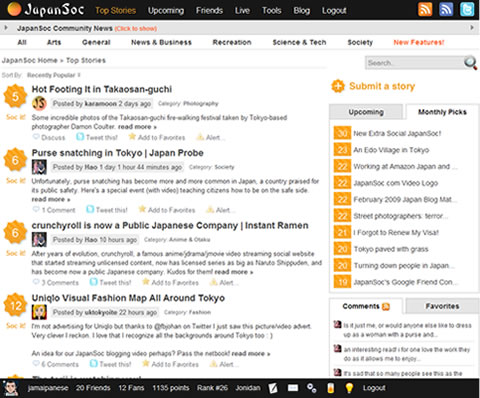Open Live in main navigation
Viewport: 480px width, 398px height.
click(242, 11)
